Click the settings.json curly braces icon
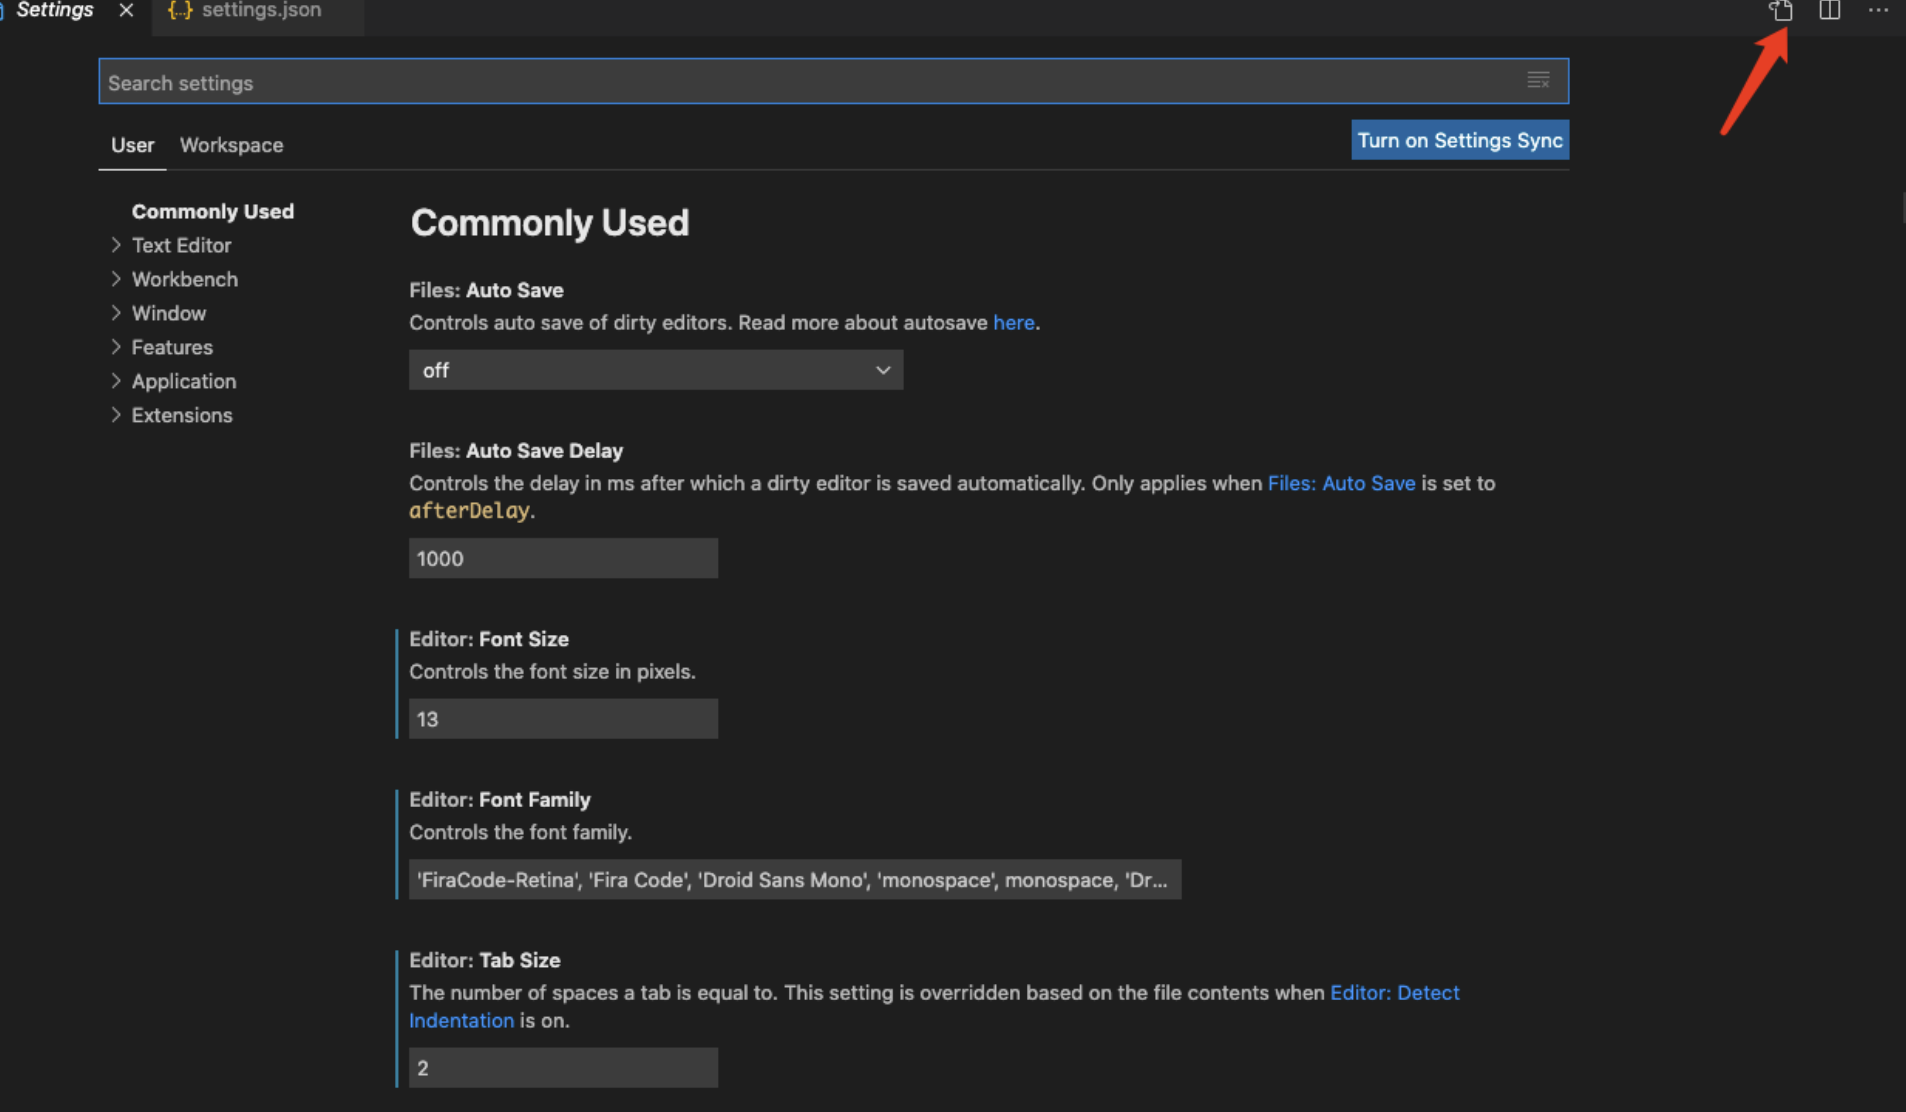1906x1112 pixels. point(180,10)
